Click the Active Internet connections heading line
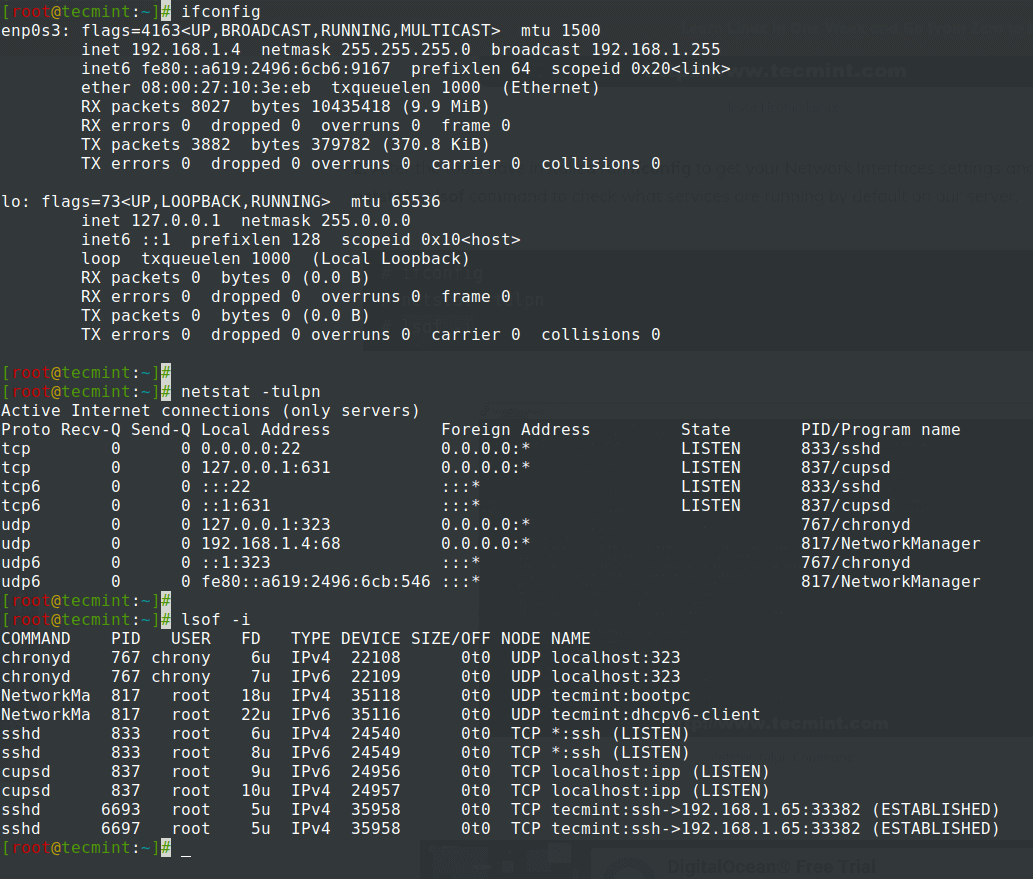This screenshot has height=879, width=1033. coord(211,410)
